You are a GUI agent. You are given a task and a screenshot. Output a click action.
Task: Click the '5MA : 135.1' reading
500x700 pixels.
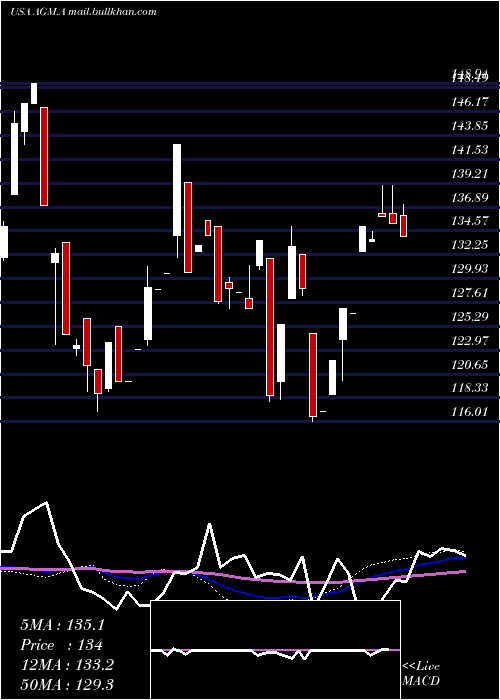tap(62, 625)
